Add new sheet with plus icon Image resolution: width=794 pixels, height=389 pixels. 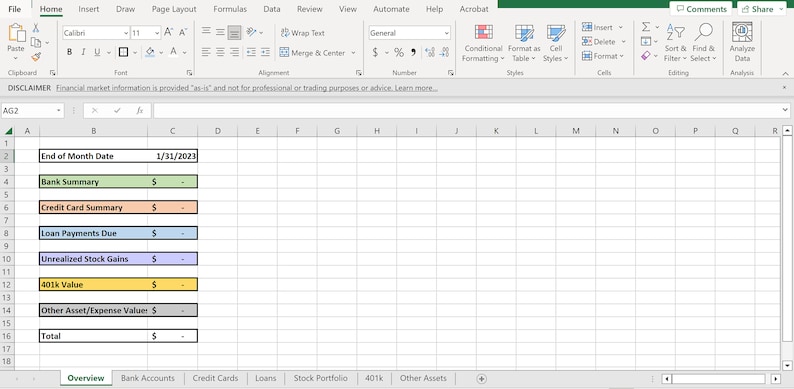482,379
